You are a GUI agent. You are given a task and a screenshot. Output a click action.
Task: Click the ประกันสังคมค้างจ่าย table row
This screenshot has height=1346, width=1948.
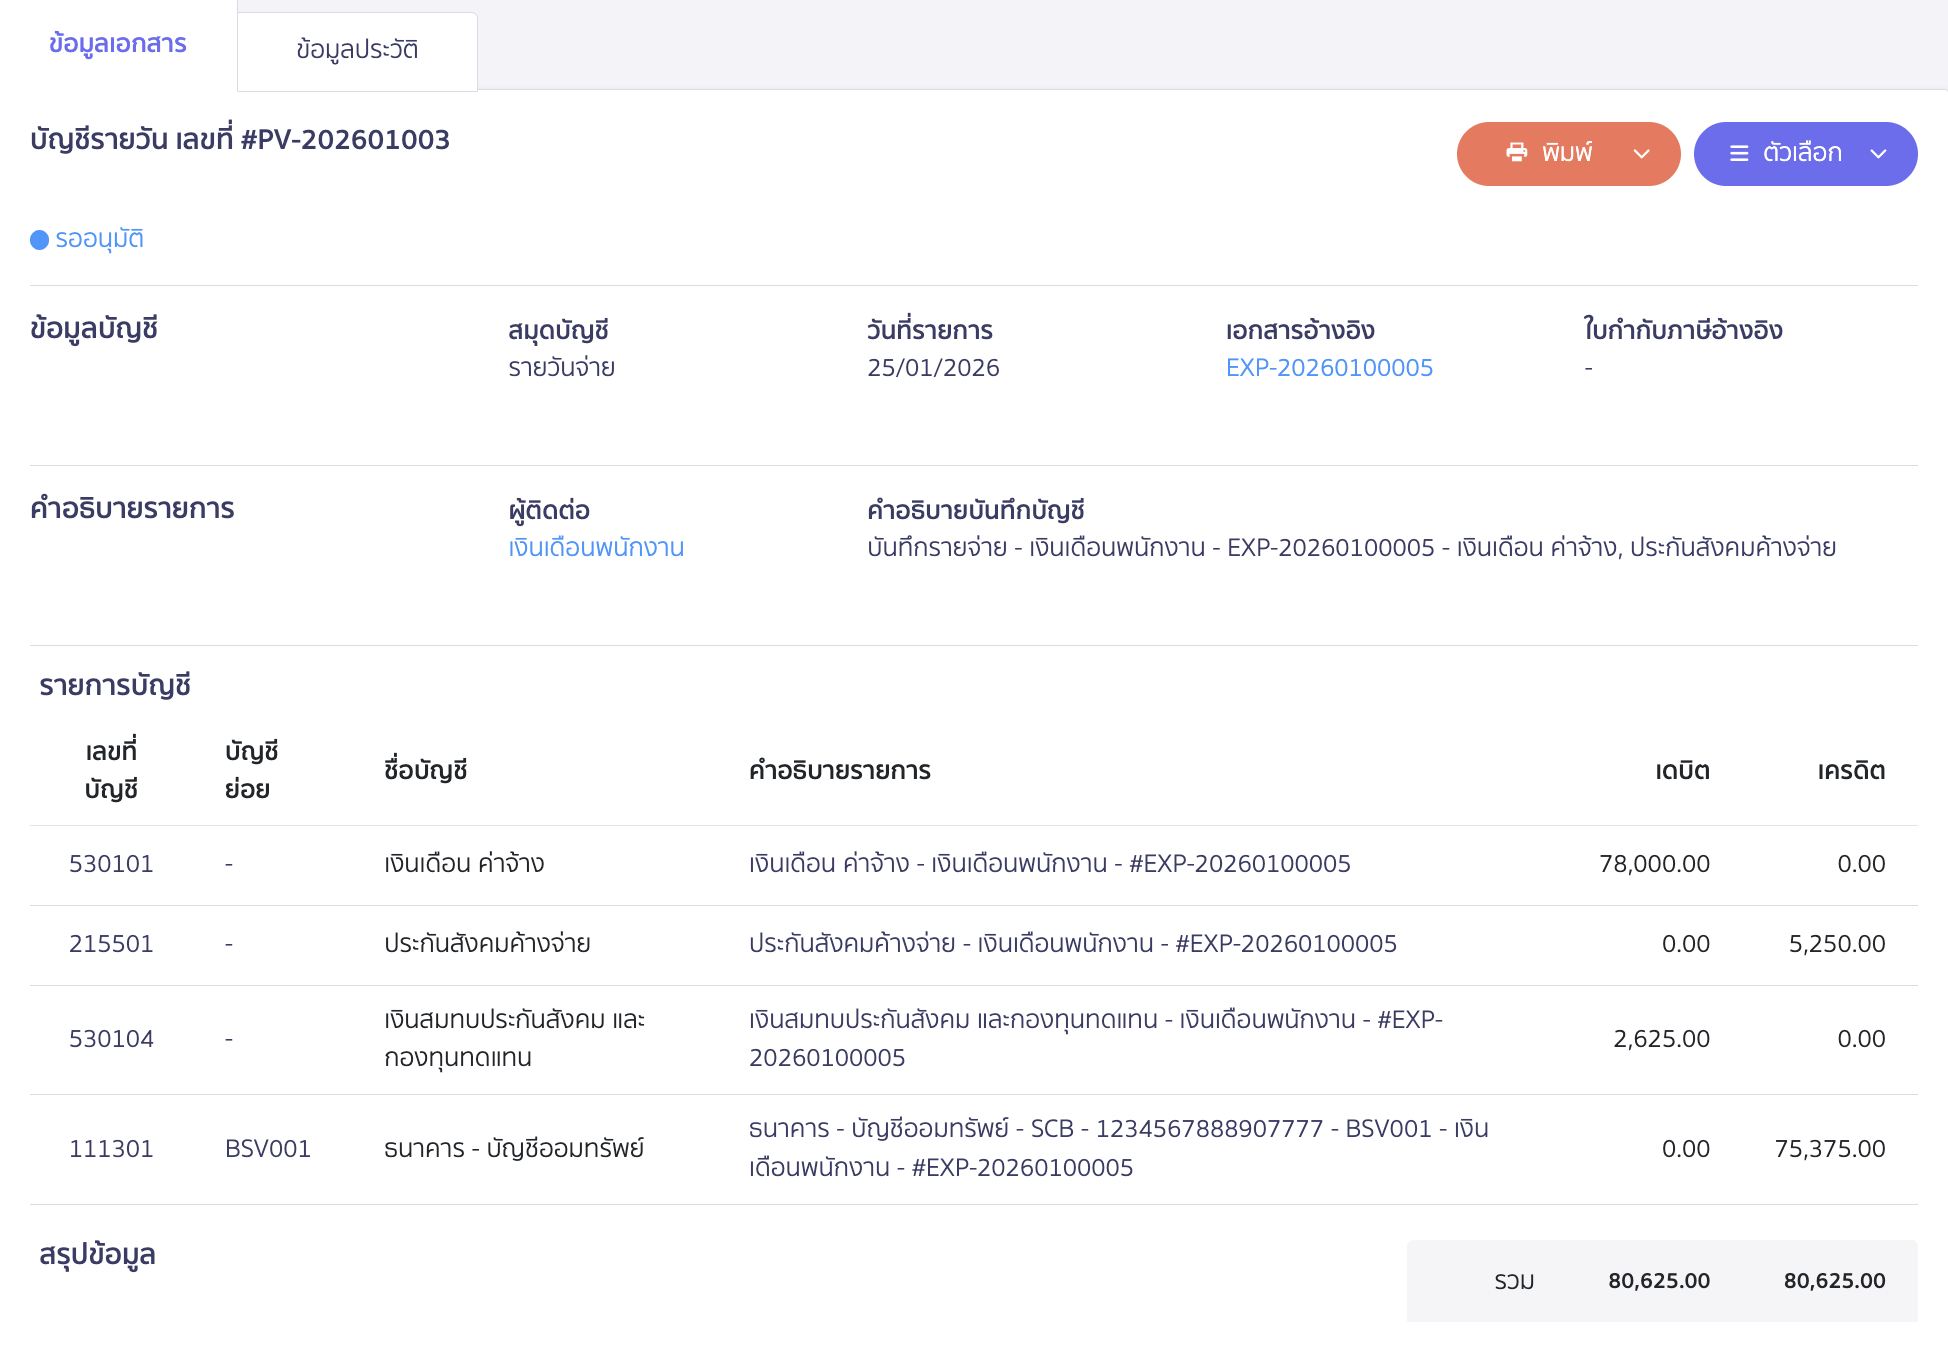(x=900, y=943)
